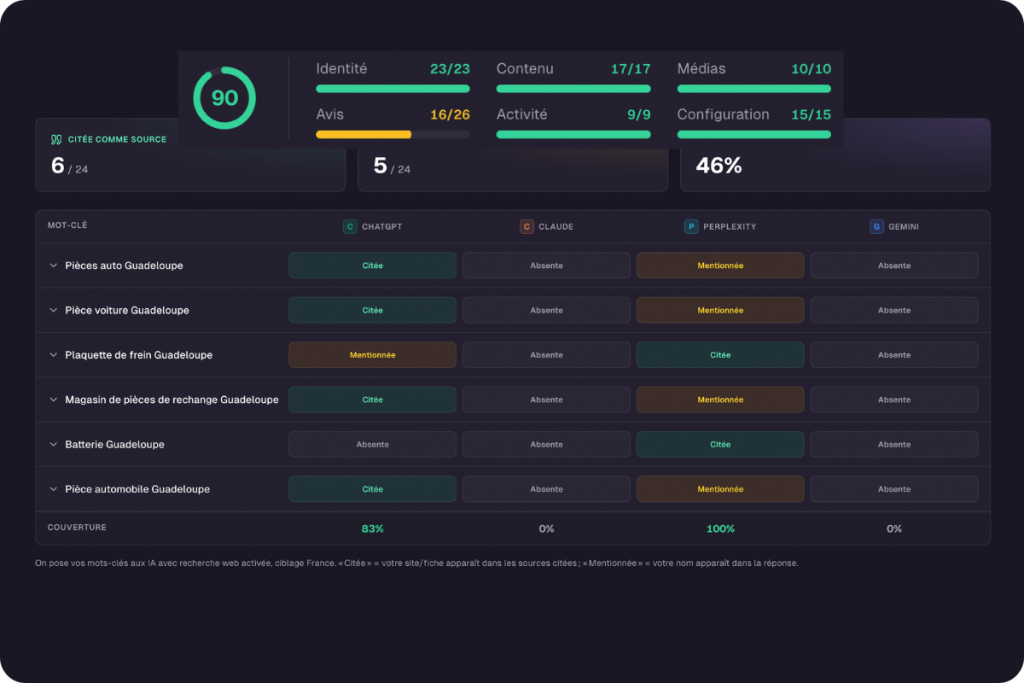This screenshot has height=683, width=1024.
Task: Click ChatGPT Absente badge for Batterie Guadeloupe
Action: coord(372,444)
